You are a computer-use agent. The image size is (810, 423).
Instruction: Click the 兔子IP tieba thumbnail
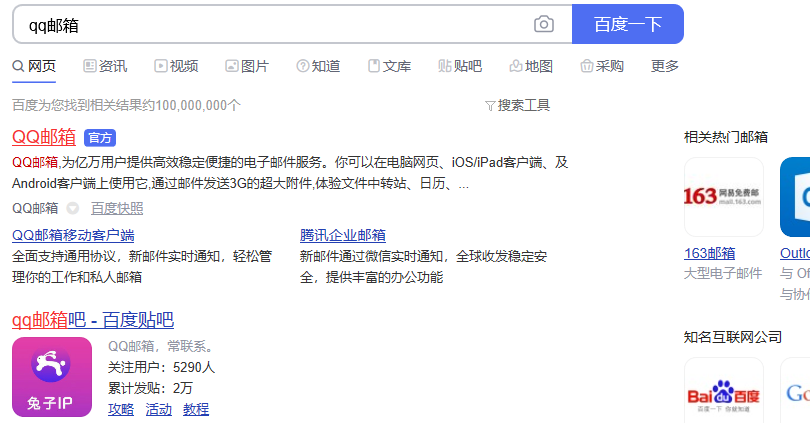(x=52, y=377)
